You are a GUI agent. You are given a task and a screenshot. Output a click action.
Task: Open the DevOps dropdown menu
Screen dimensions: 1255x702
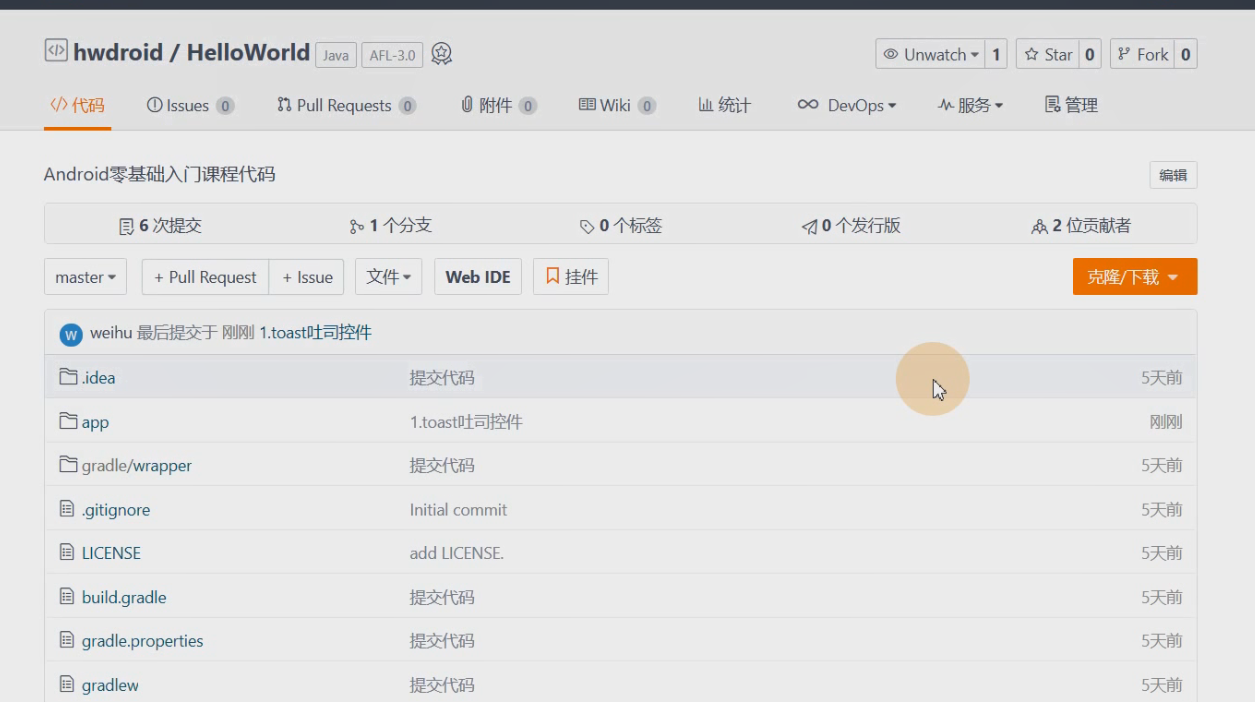coord(846,105)
